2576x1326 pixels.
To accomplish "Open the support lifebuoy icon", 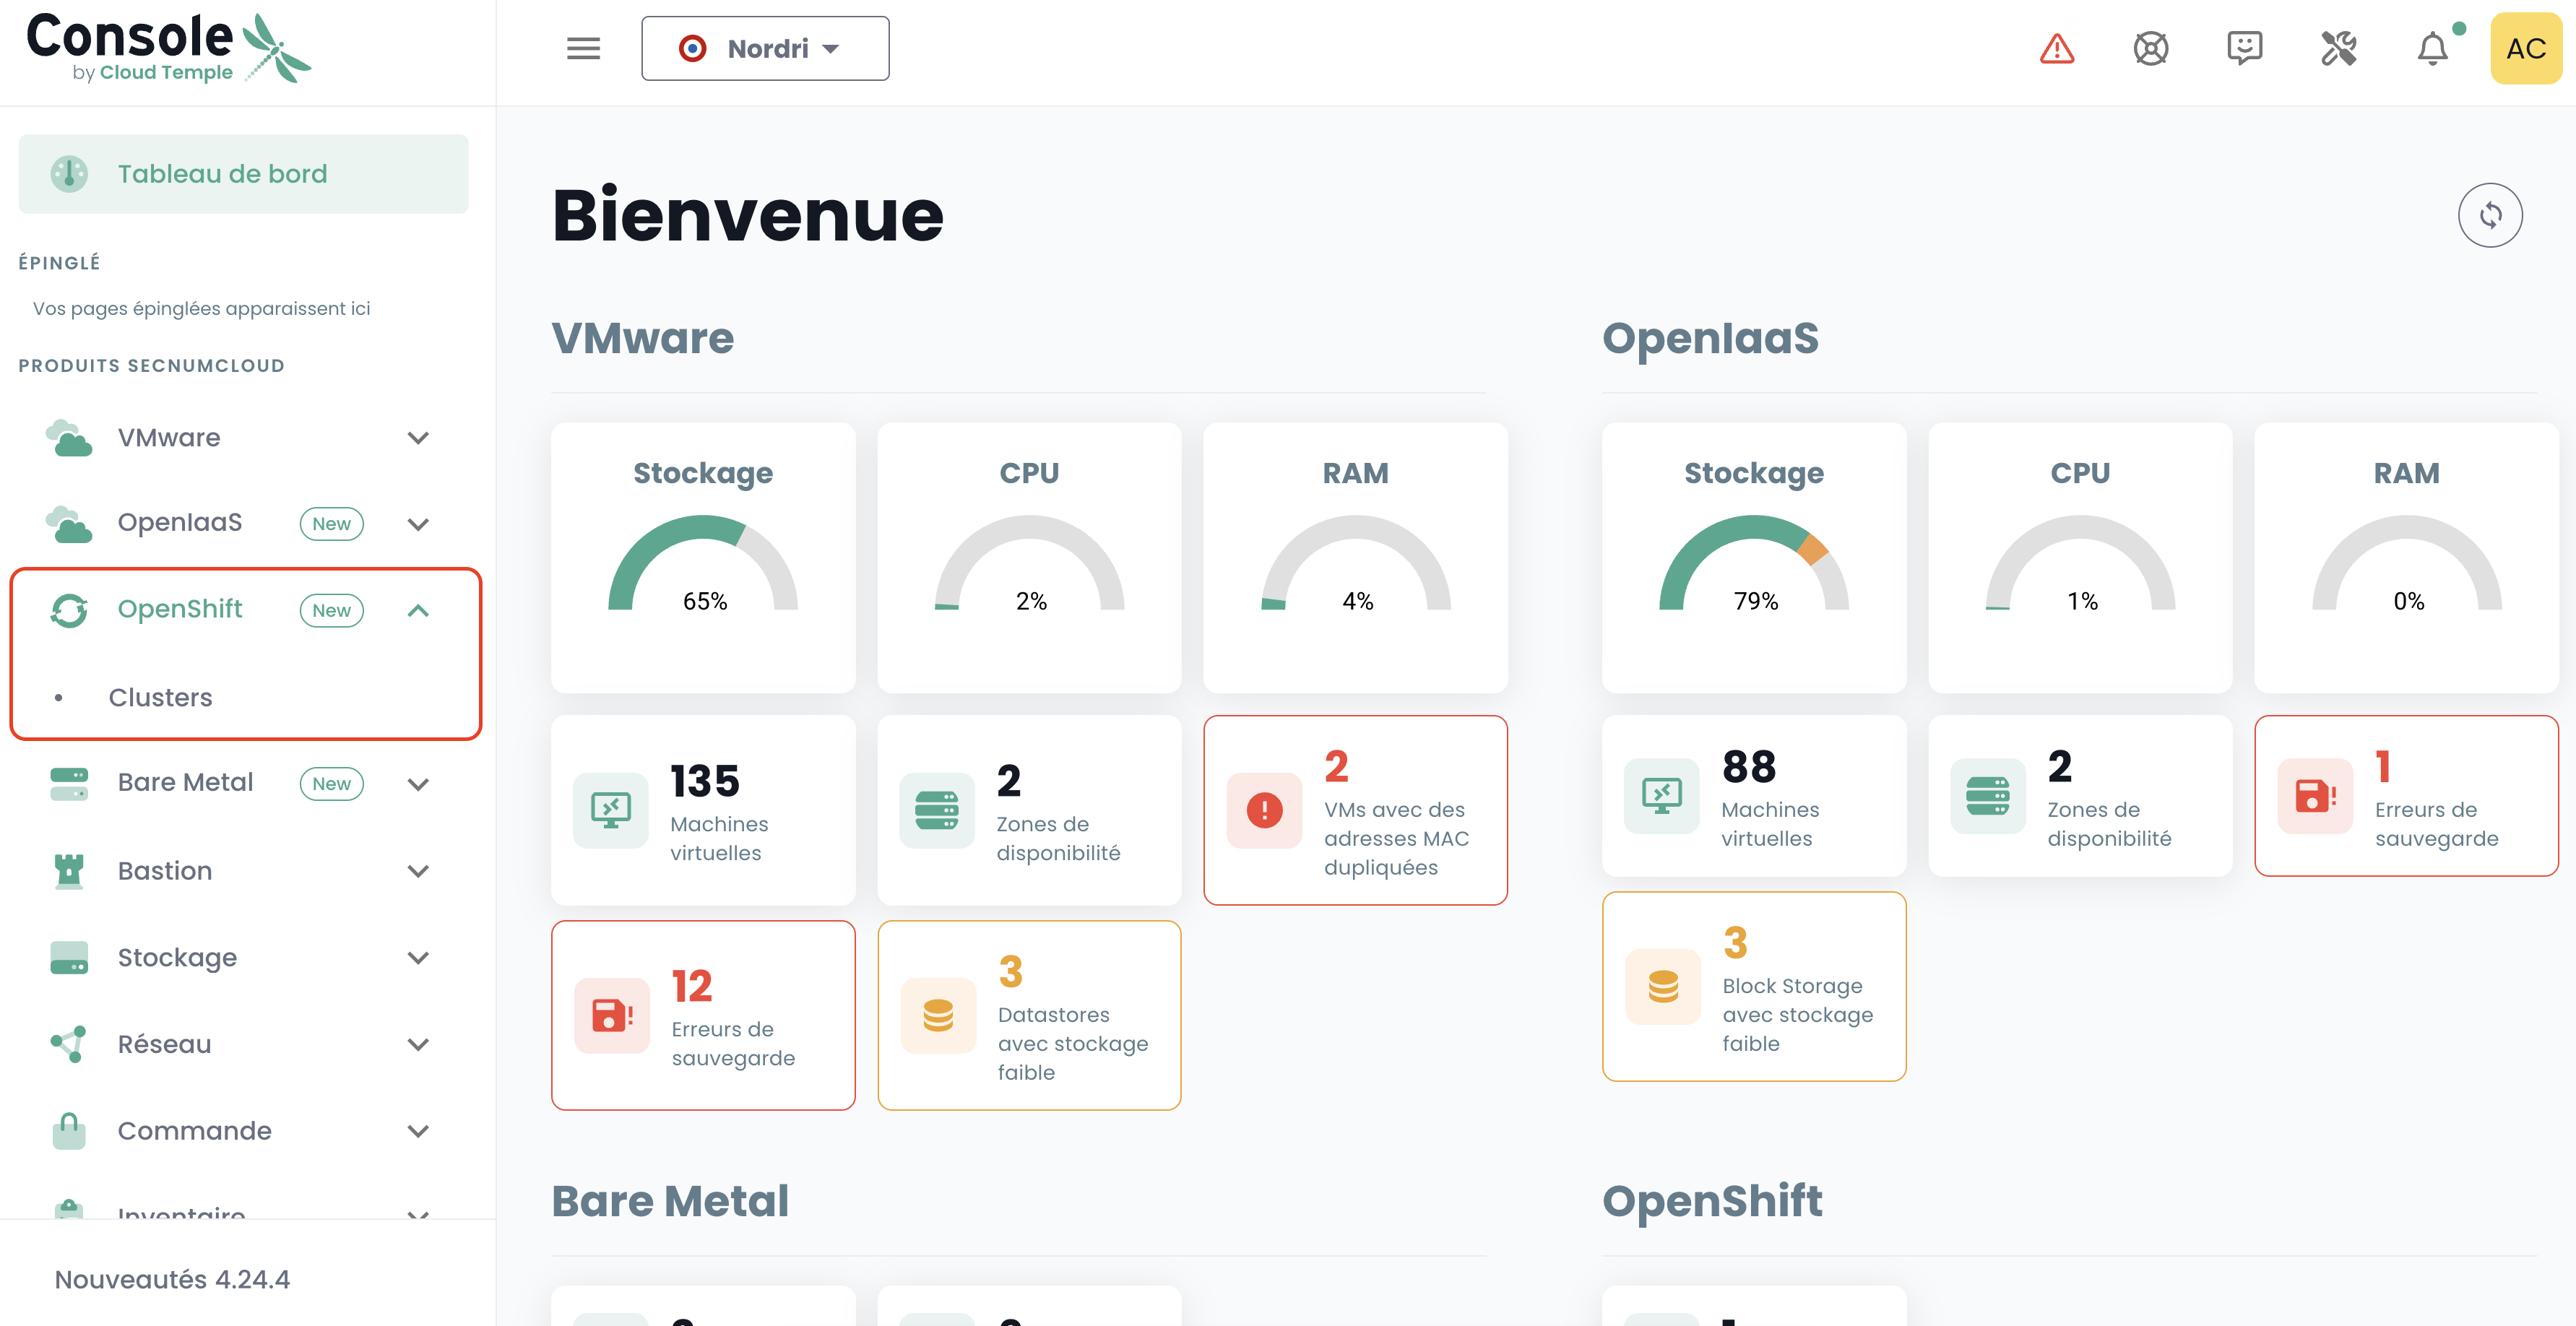I will tap(2150, 48).
